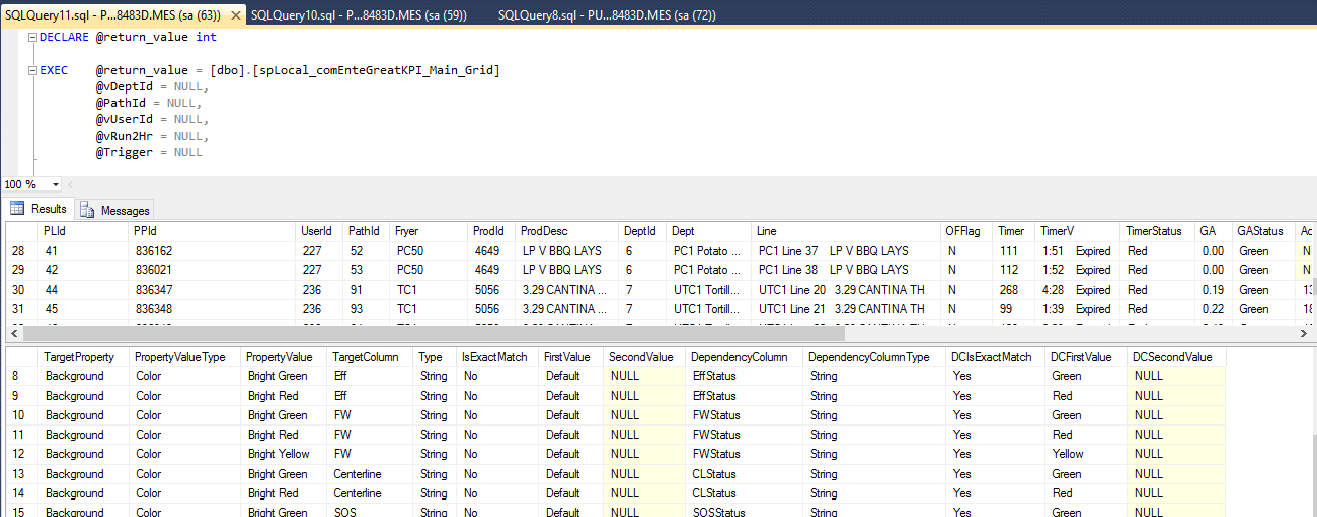
Task: Click PPId cell 836021
Action: (x=212, y=270)
